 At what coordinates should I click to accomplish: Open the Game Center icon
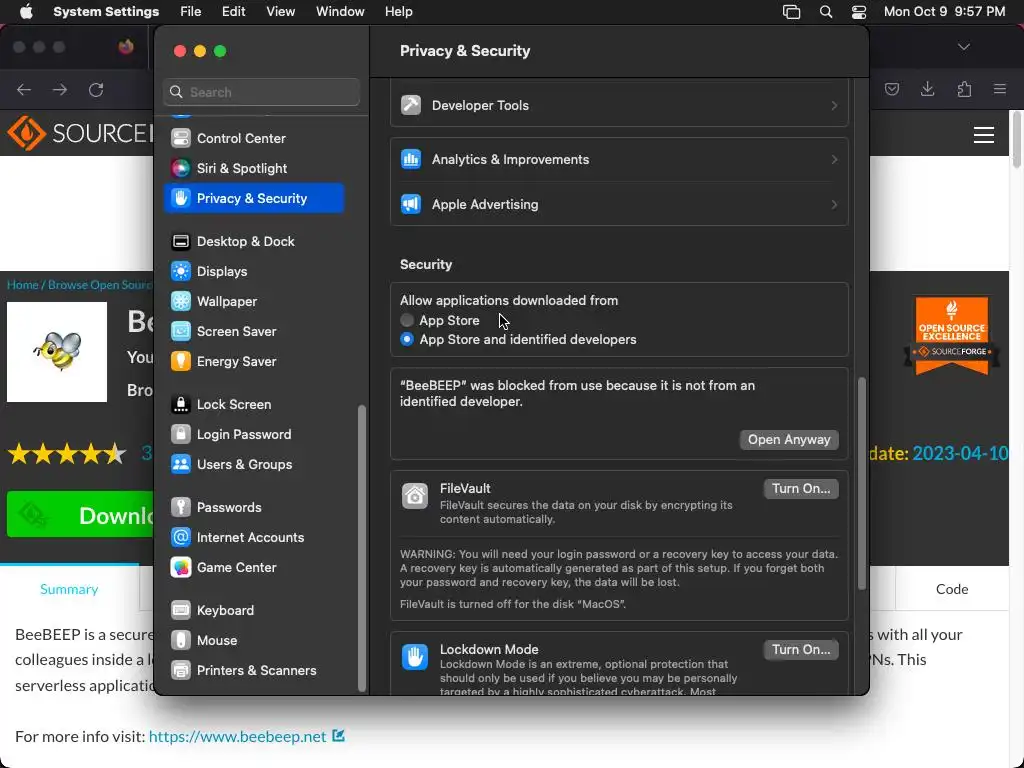pyautogui.click(x=181, y=568)
